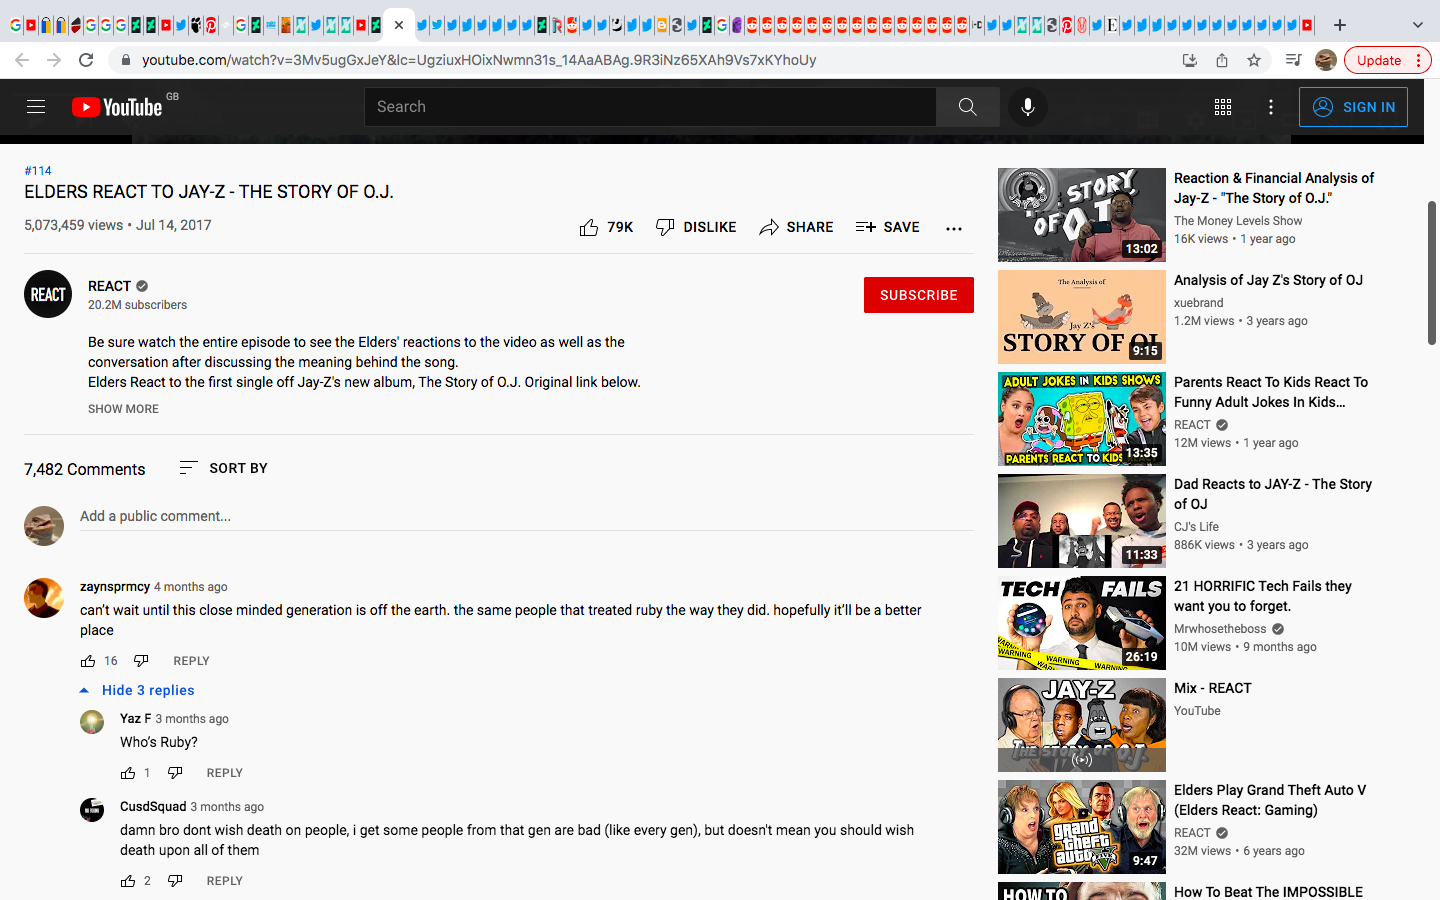This screenshot has height=900, width=1440.
Task: Open CJ's Life channel link
Action: [1196, 527]
